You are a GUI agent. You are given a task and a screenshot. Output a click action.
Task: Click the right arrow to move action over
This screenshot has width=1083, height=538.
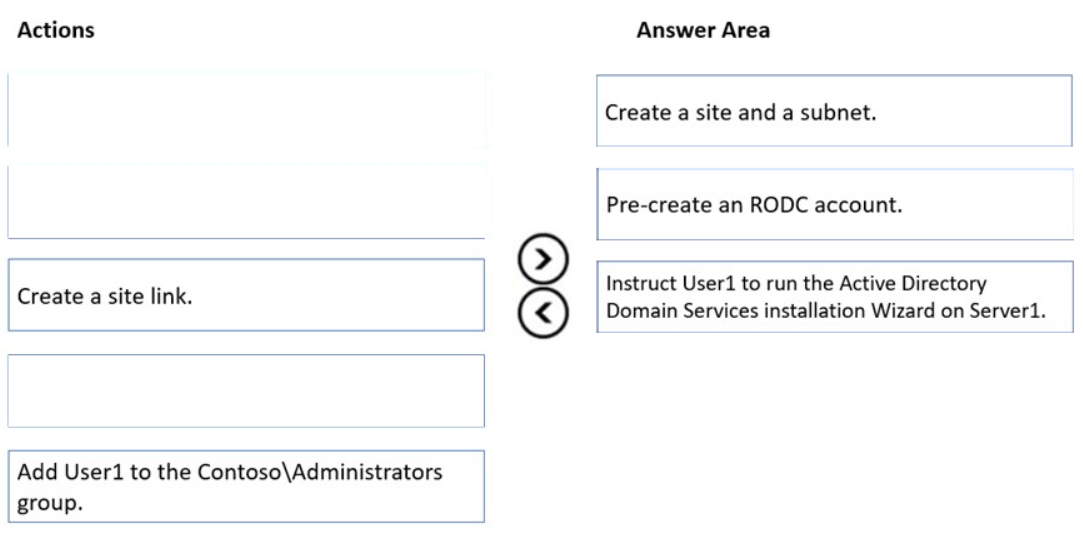(543, 260)
